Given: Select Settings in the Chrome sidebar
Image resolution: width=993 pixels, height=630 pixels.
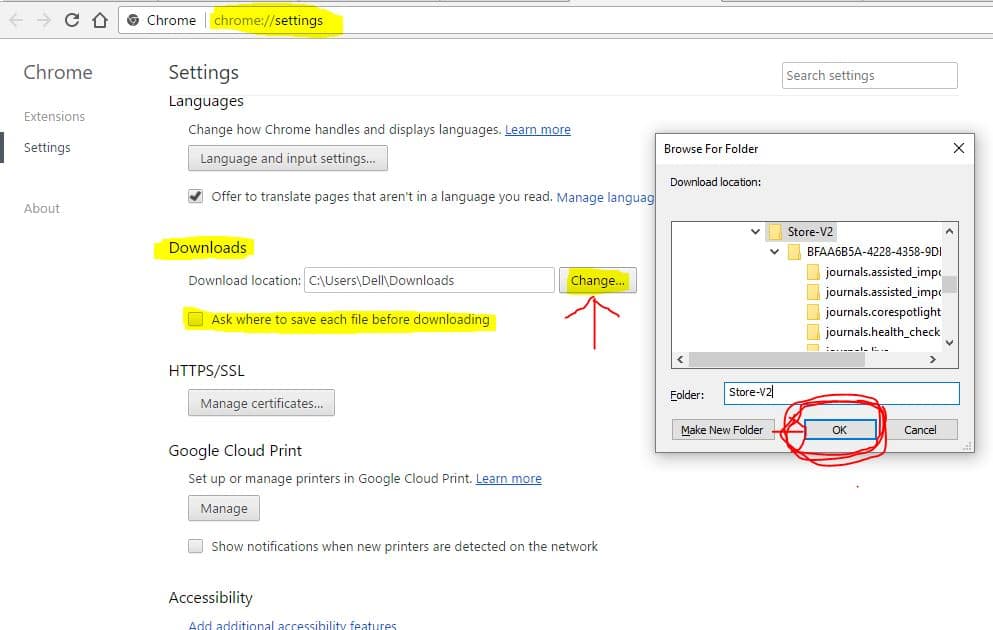Looking at the screenshot, I should tap(47, 148).
